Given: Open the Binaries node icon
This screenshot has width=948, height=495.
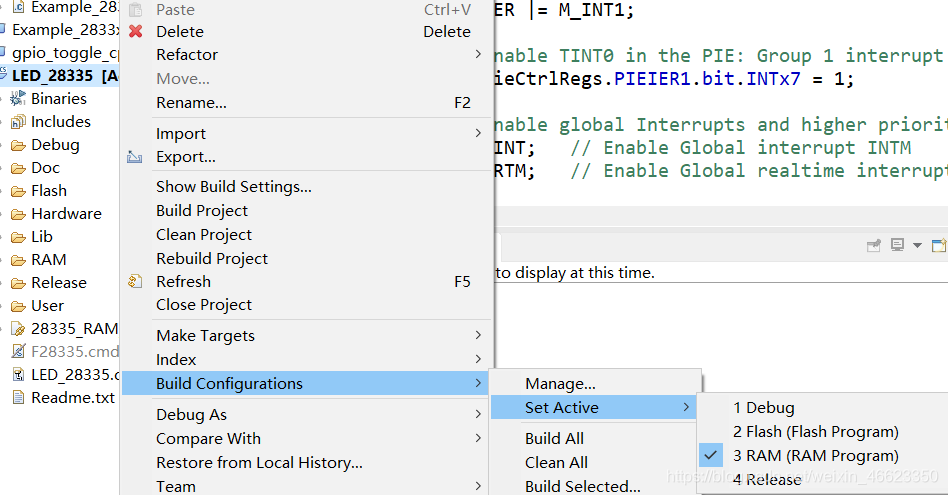Looking at the screenshot, I should click(19, 99).
